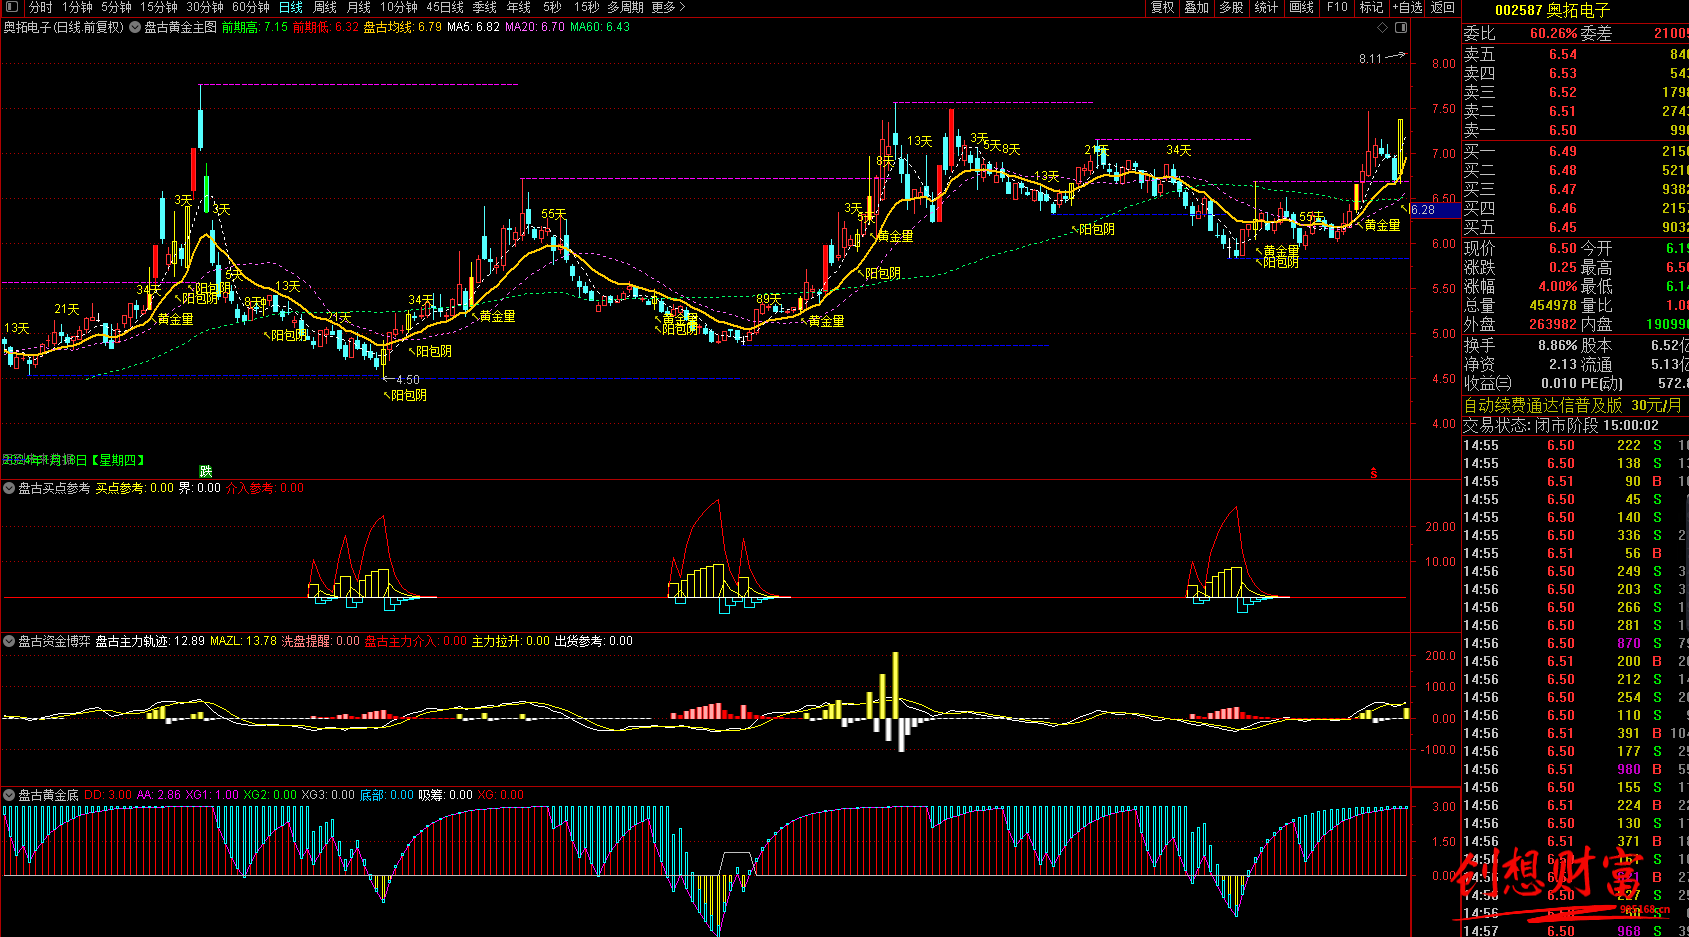This screenshot has height=937, width=1689.
Task: Click the stock title 002587 奥拓电子
Action: point(1552,10)
